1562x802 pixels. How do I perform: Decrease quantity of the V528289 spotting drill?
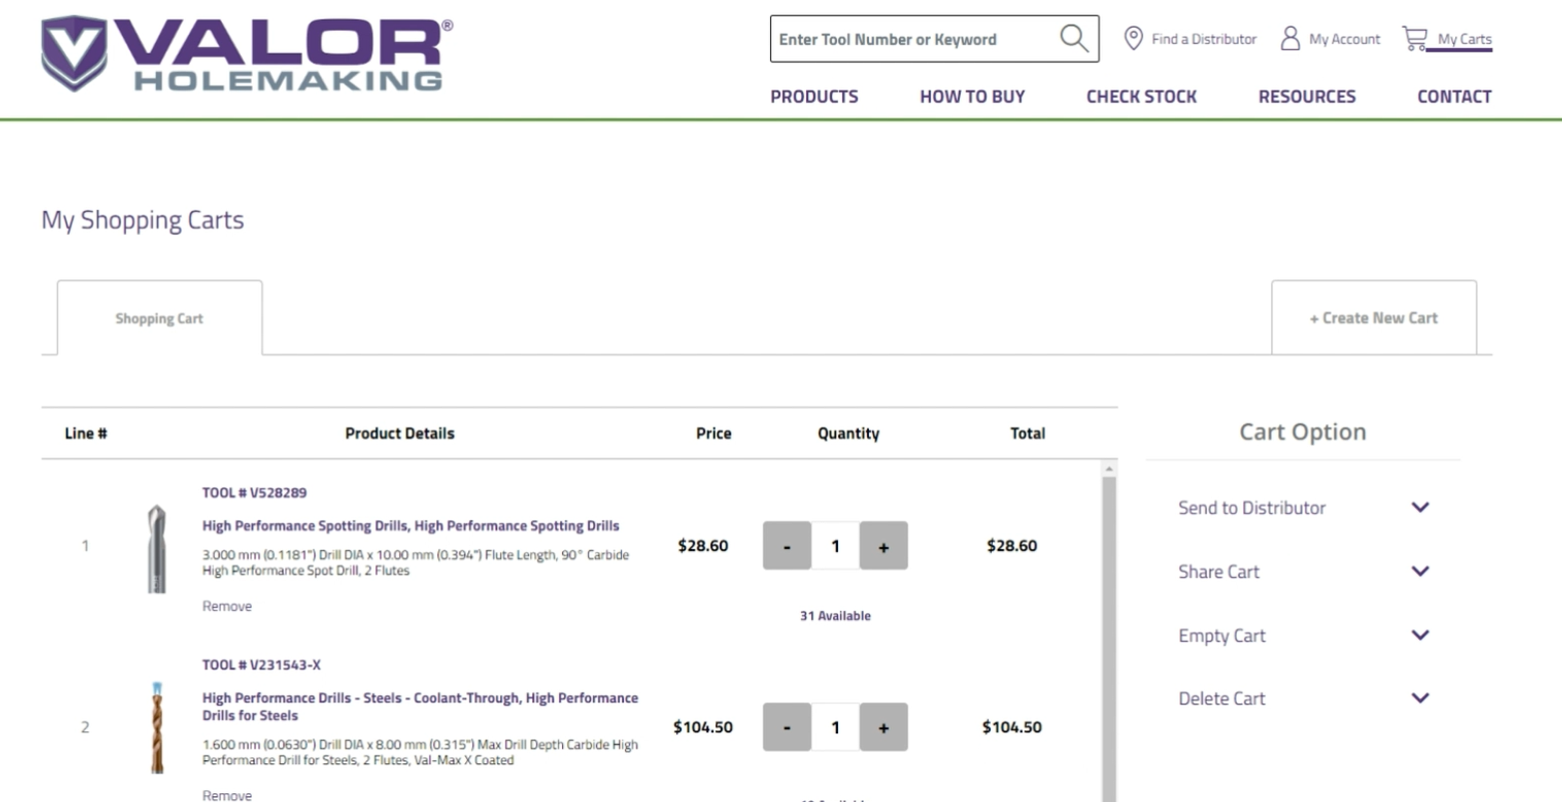[786, 546]
